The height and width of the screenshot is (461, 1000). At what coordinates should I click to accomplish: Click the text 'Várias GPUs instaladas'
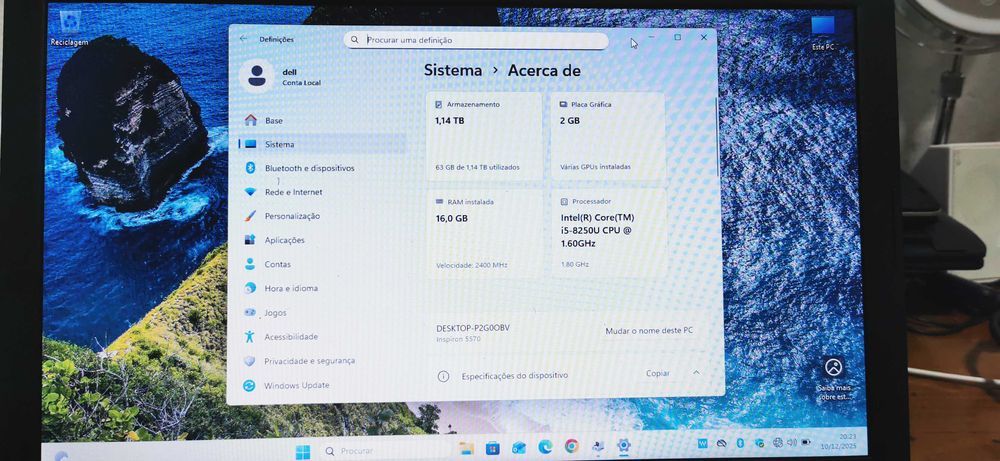[x=595, y=167]
